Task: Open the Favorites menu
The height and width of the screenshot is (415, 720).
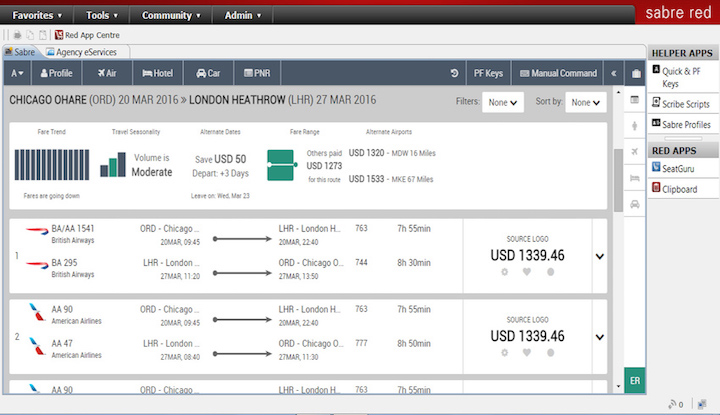Action: [37, 15]
